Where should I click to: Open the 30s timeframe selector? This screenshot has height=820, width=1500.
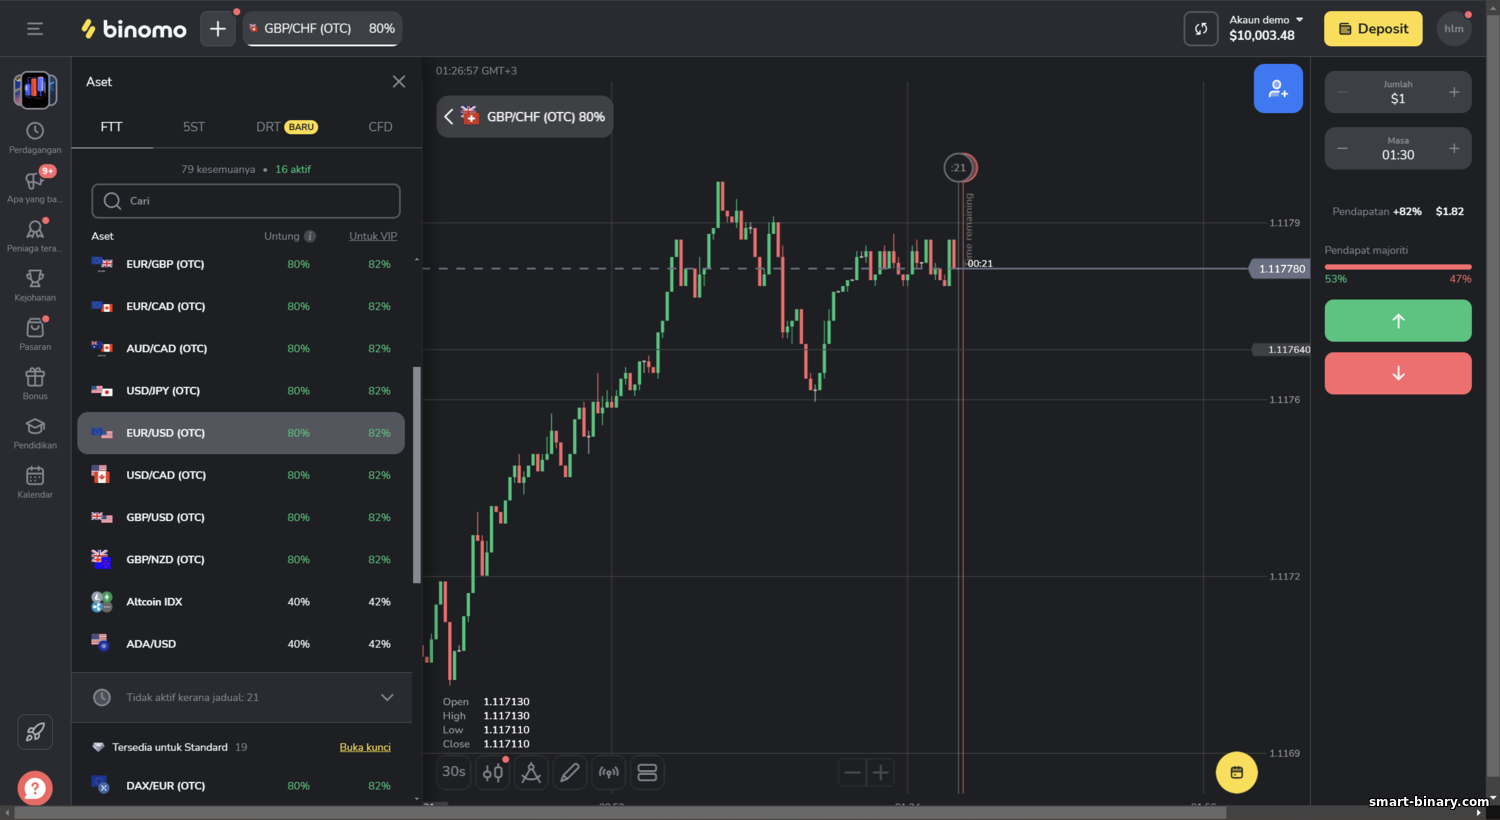[454, 772]
